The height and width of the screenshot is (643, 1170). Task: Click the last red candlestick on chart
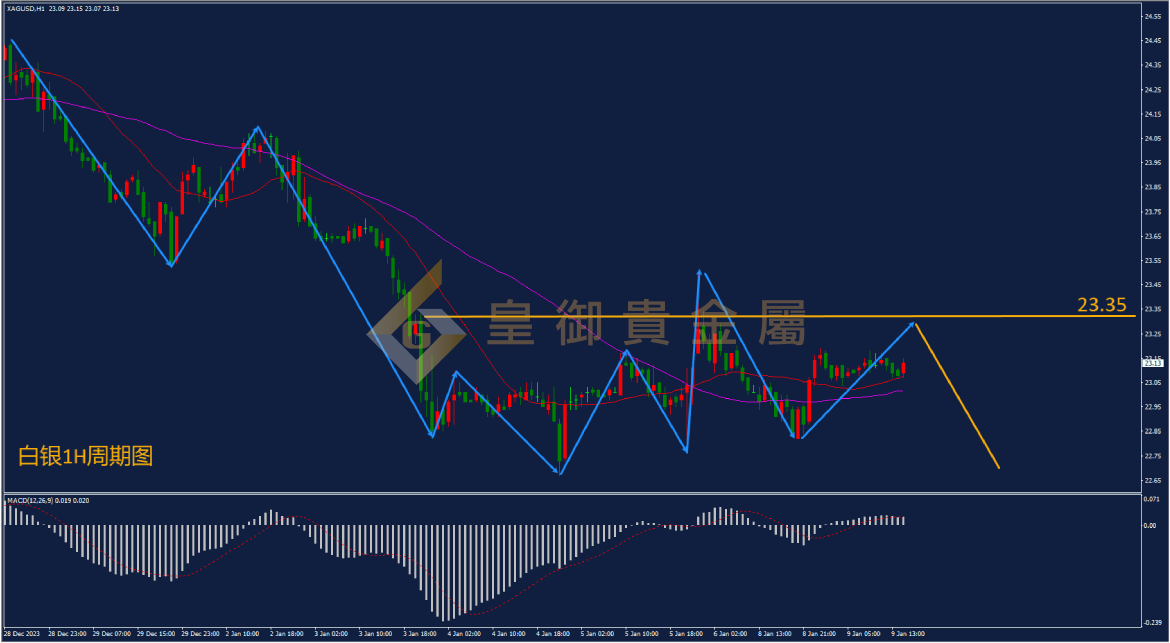pyautogui.click(x=904, y=368)
